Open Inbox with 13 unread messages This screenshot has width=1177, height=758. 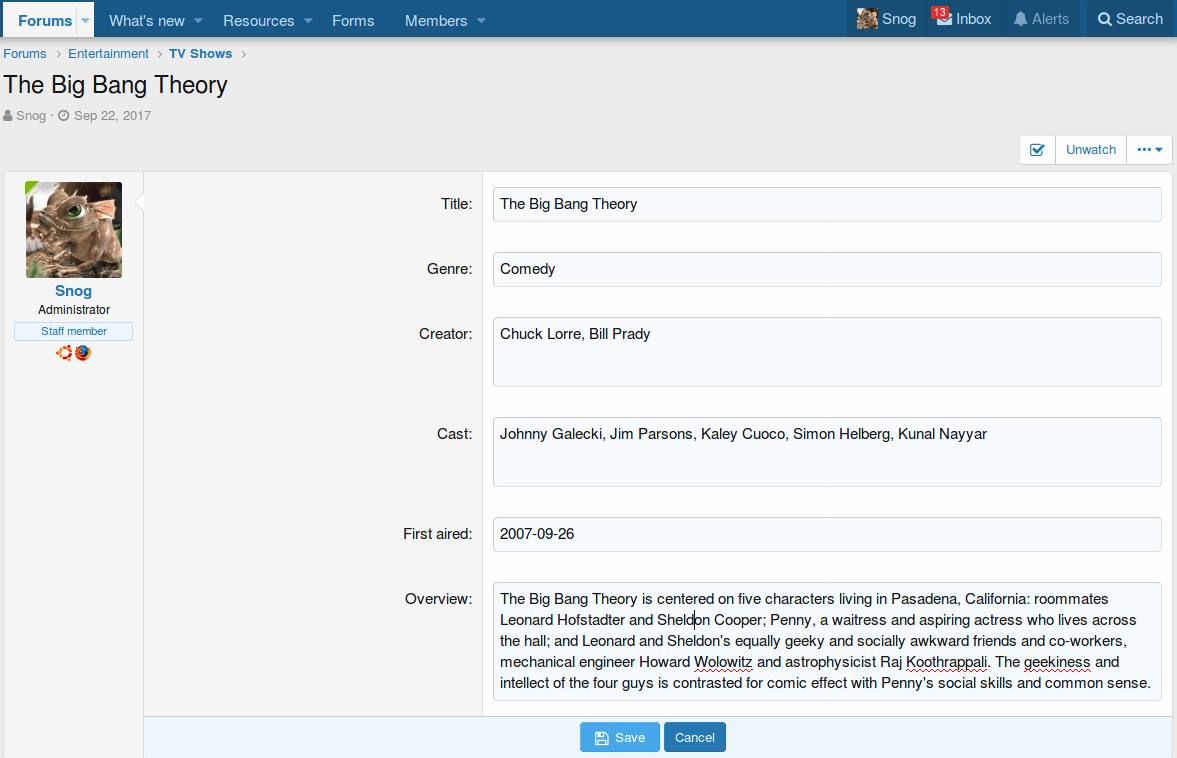click(x=964, y=19)
